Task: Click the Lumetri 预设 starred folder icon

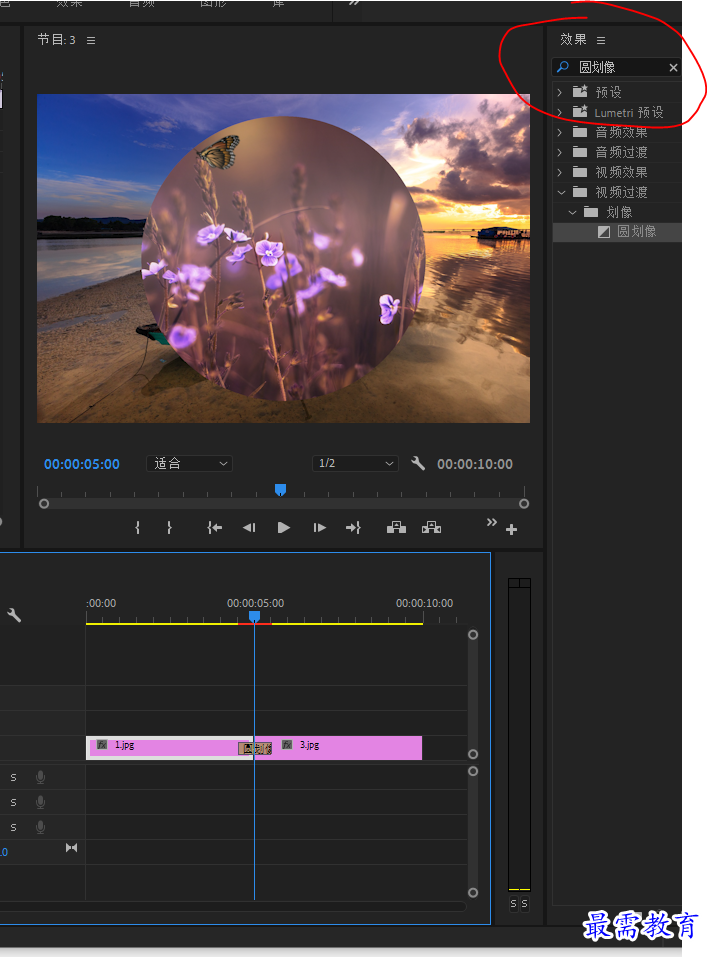Action: (580, 112)
